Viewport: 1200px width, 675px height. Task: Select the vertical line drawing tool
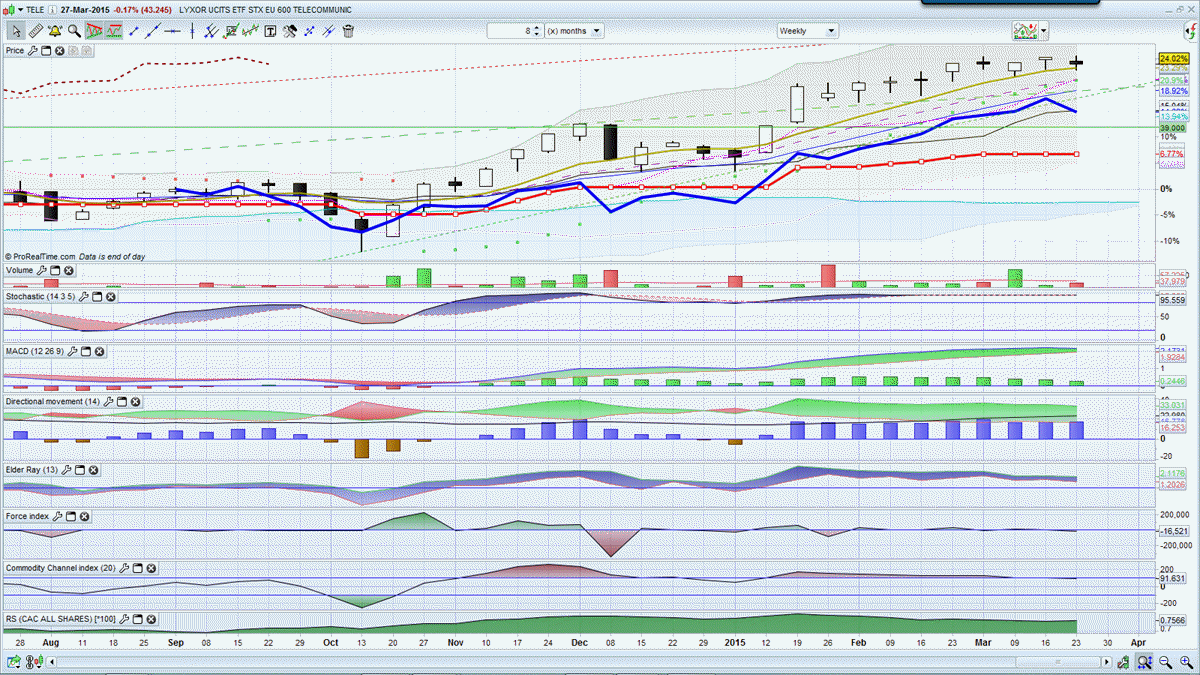192,31
